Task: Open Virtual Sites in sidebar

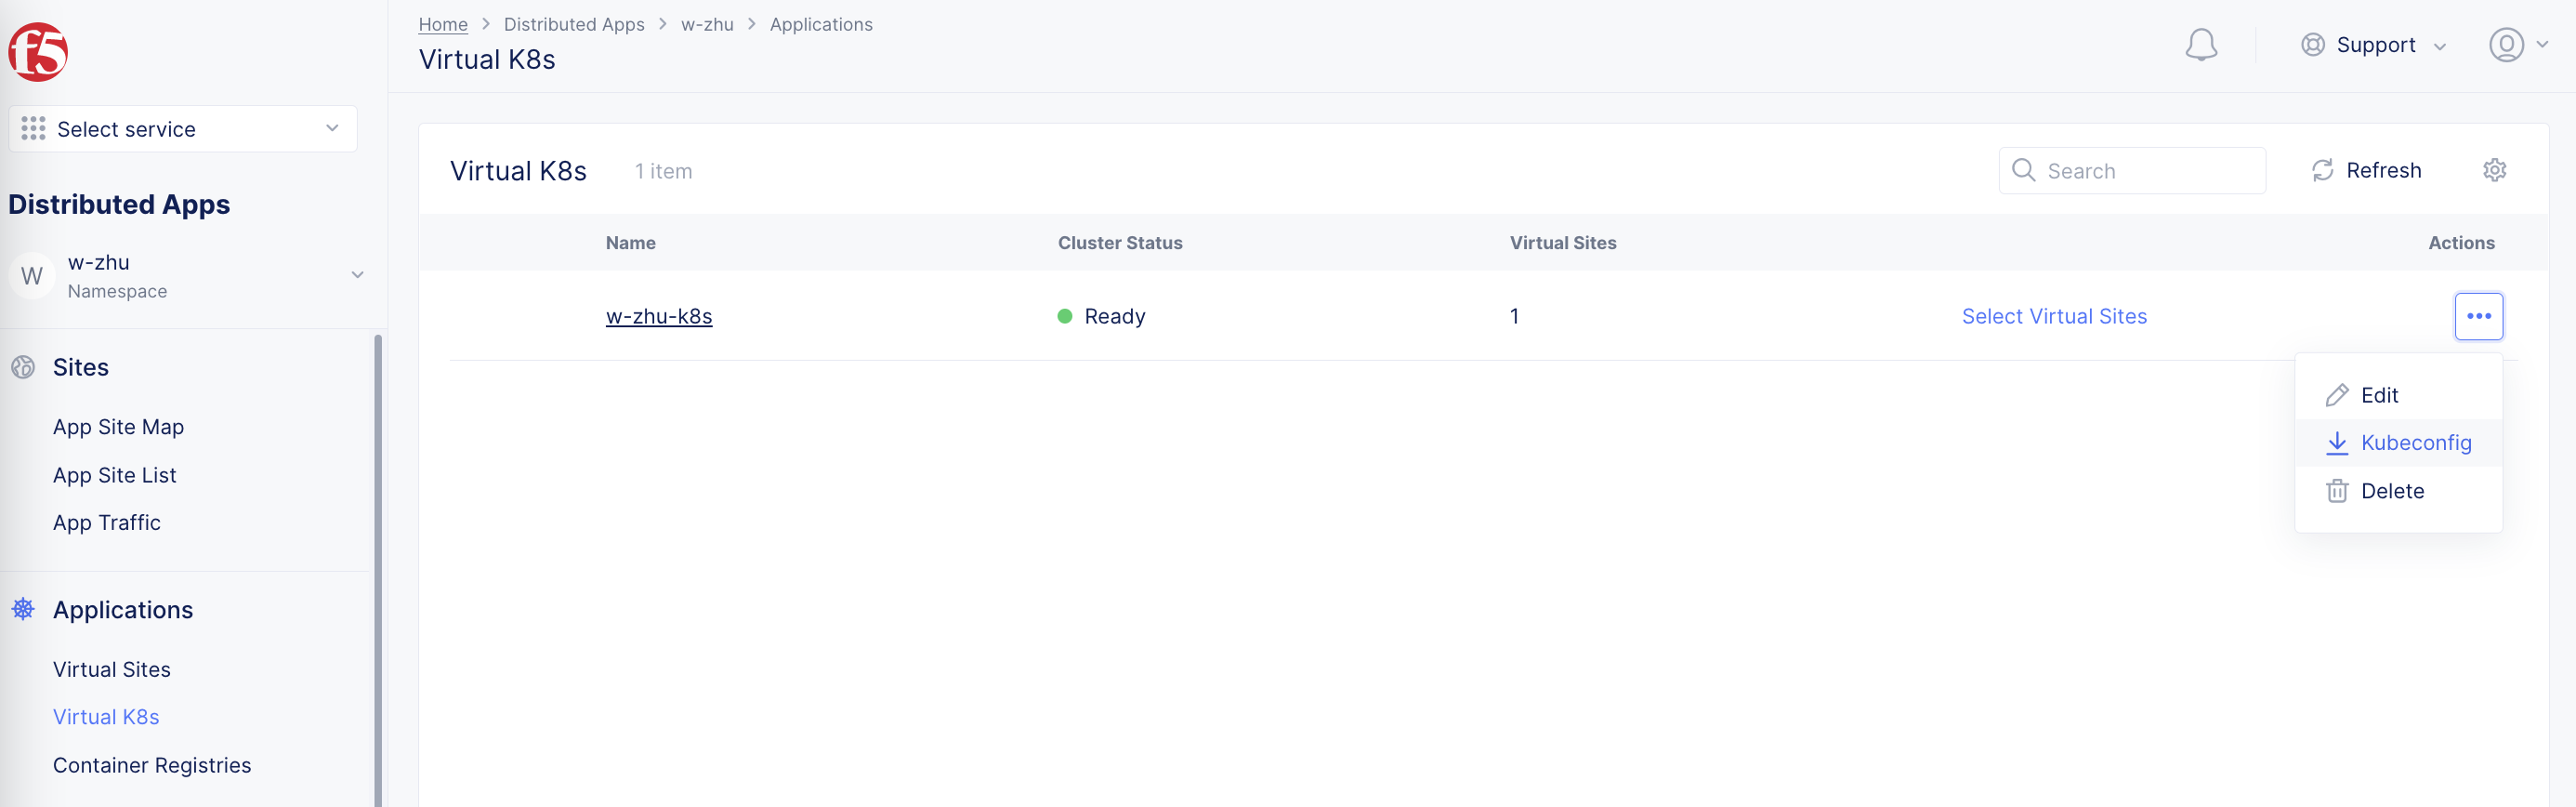Action: click(x=111, y=670)
